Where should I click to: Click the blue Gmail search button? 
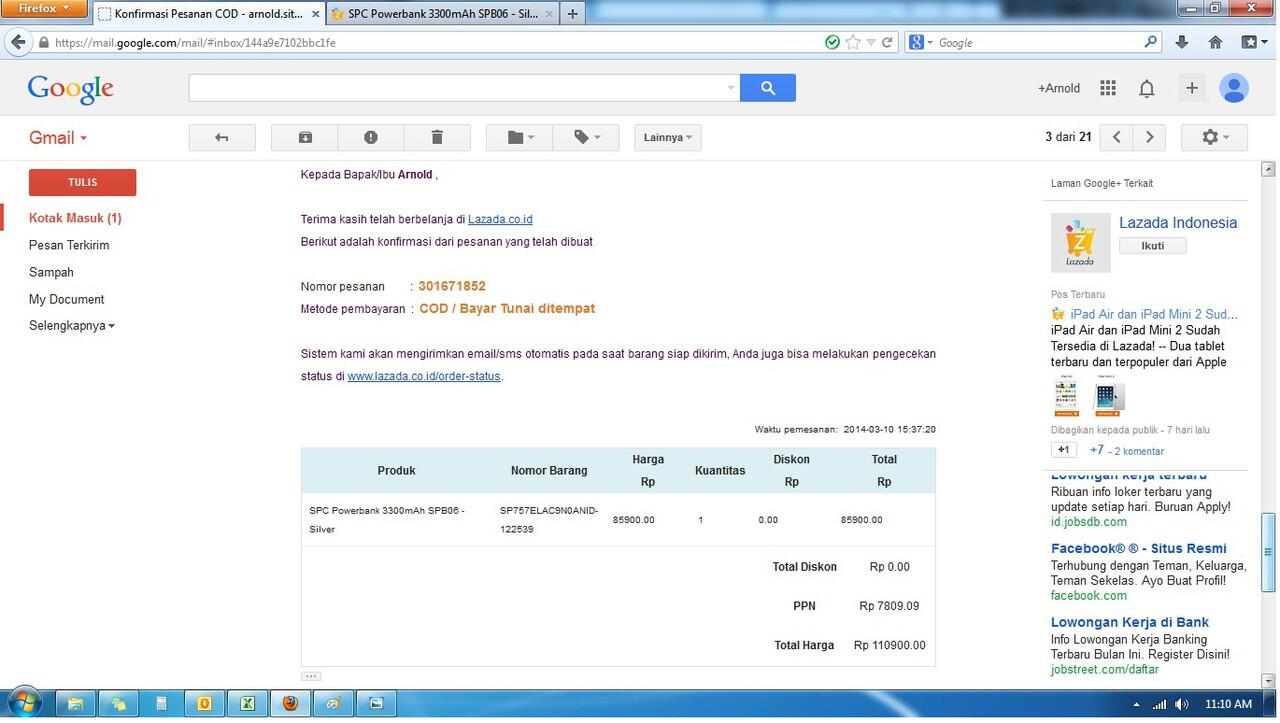(768, 88)
